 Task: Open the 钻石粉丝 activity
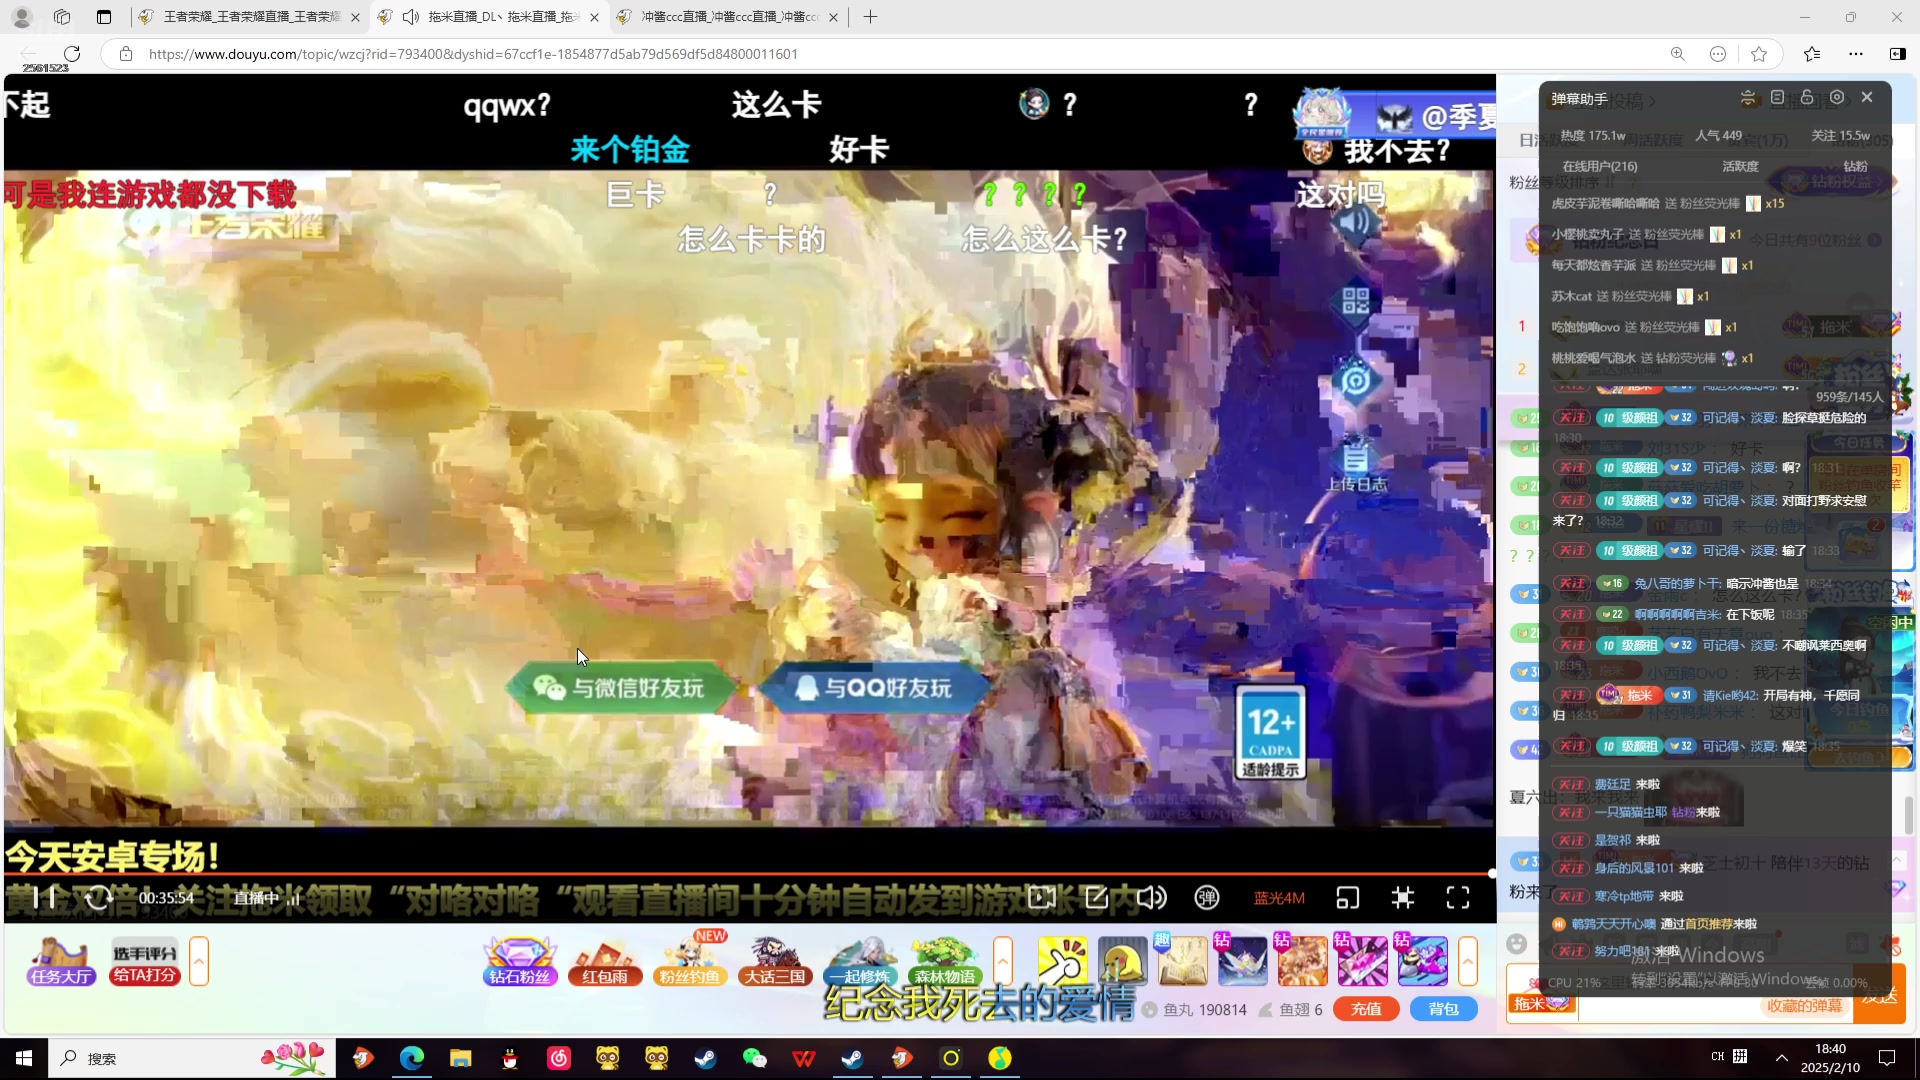pyautogui.click(x=519, y=961)
